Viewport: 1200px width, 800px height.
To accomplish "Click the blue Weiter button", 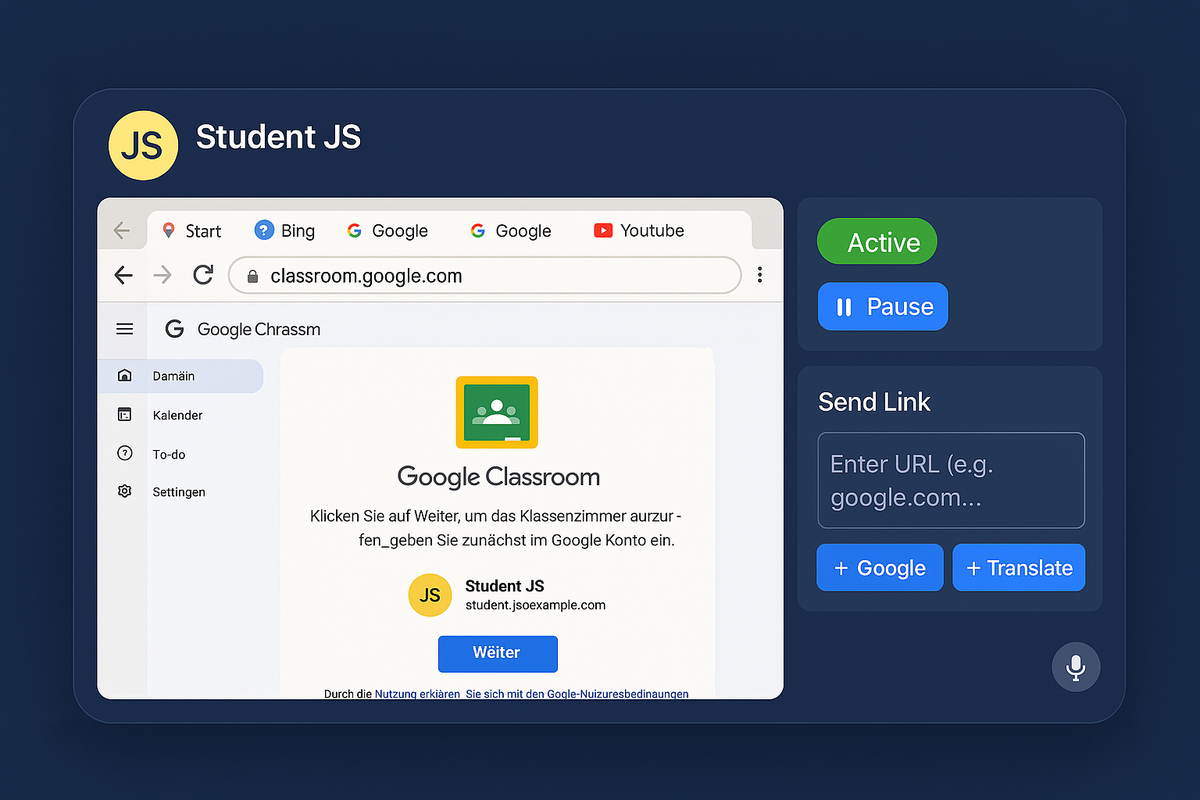I will pyautogui.click(x=497, y=653).
